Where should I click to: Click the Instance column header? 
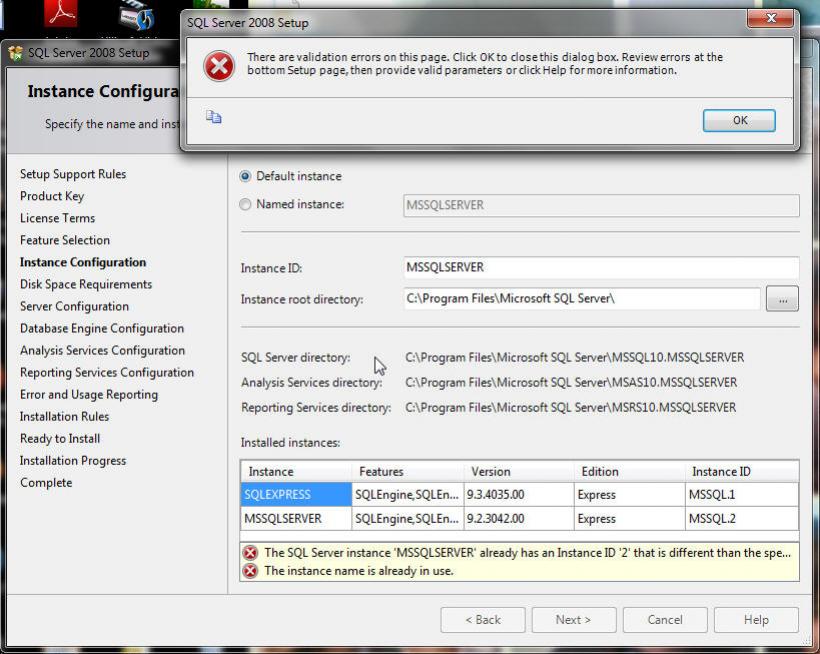[x=296, y=472]
